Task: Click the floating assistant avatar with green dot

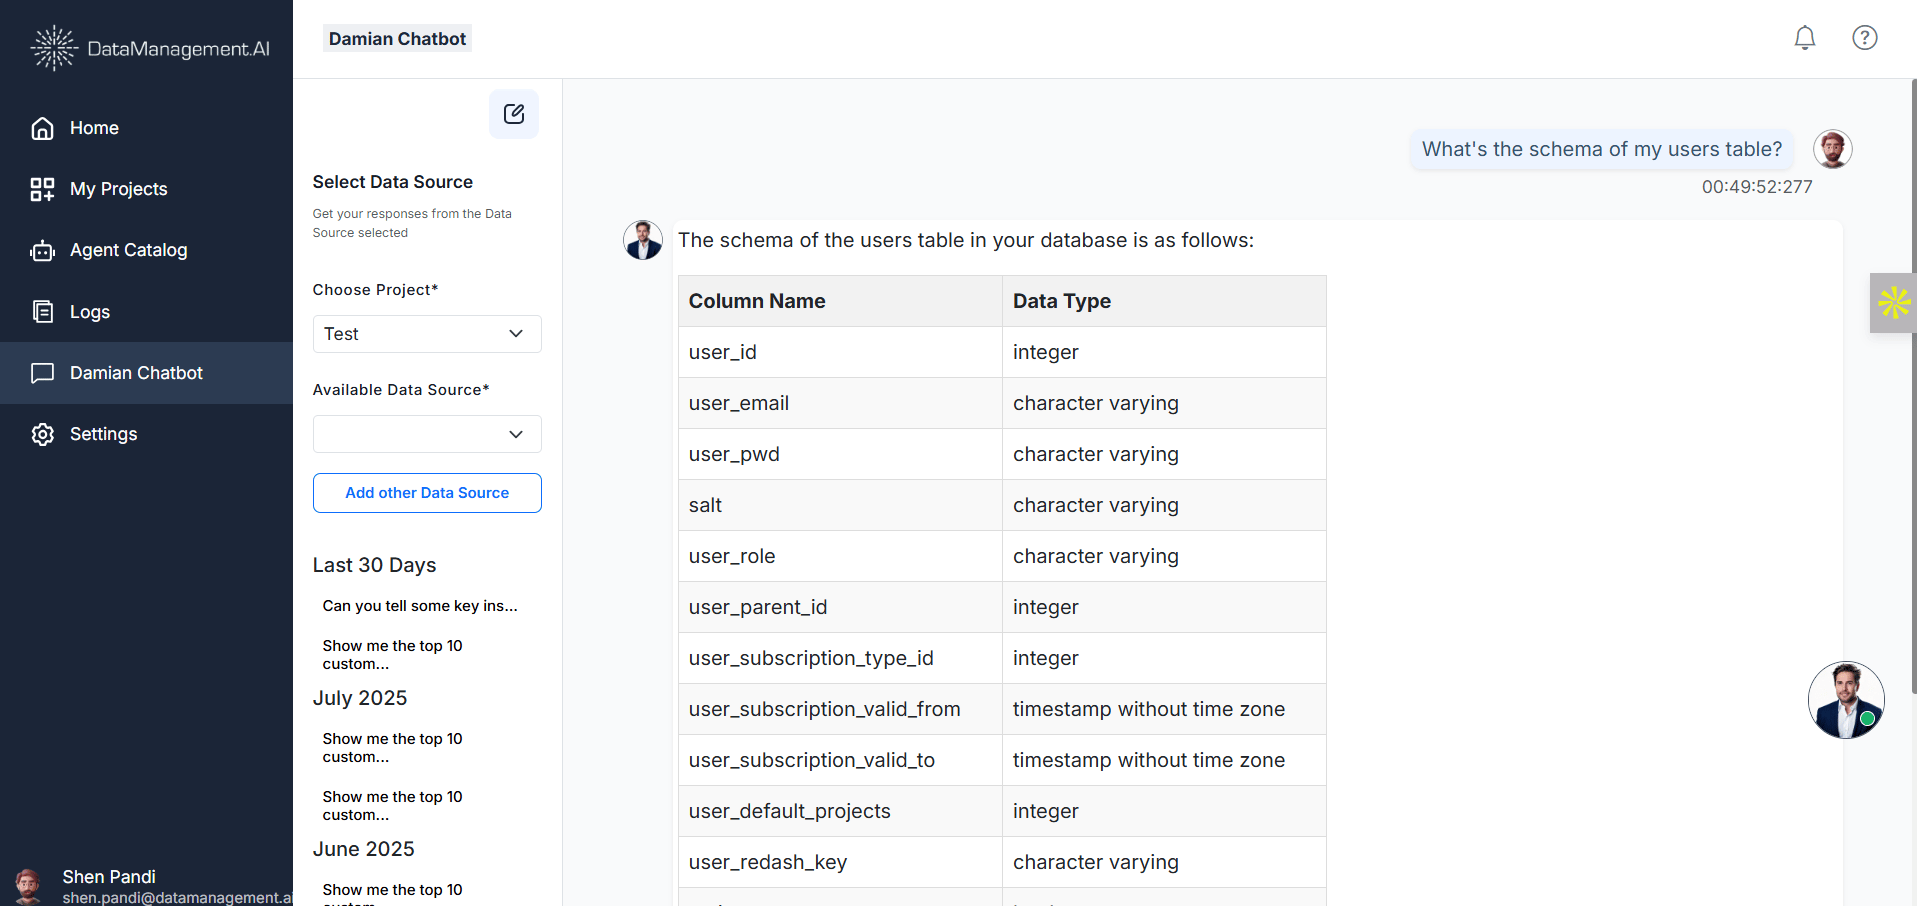Action: point(1845,700)
